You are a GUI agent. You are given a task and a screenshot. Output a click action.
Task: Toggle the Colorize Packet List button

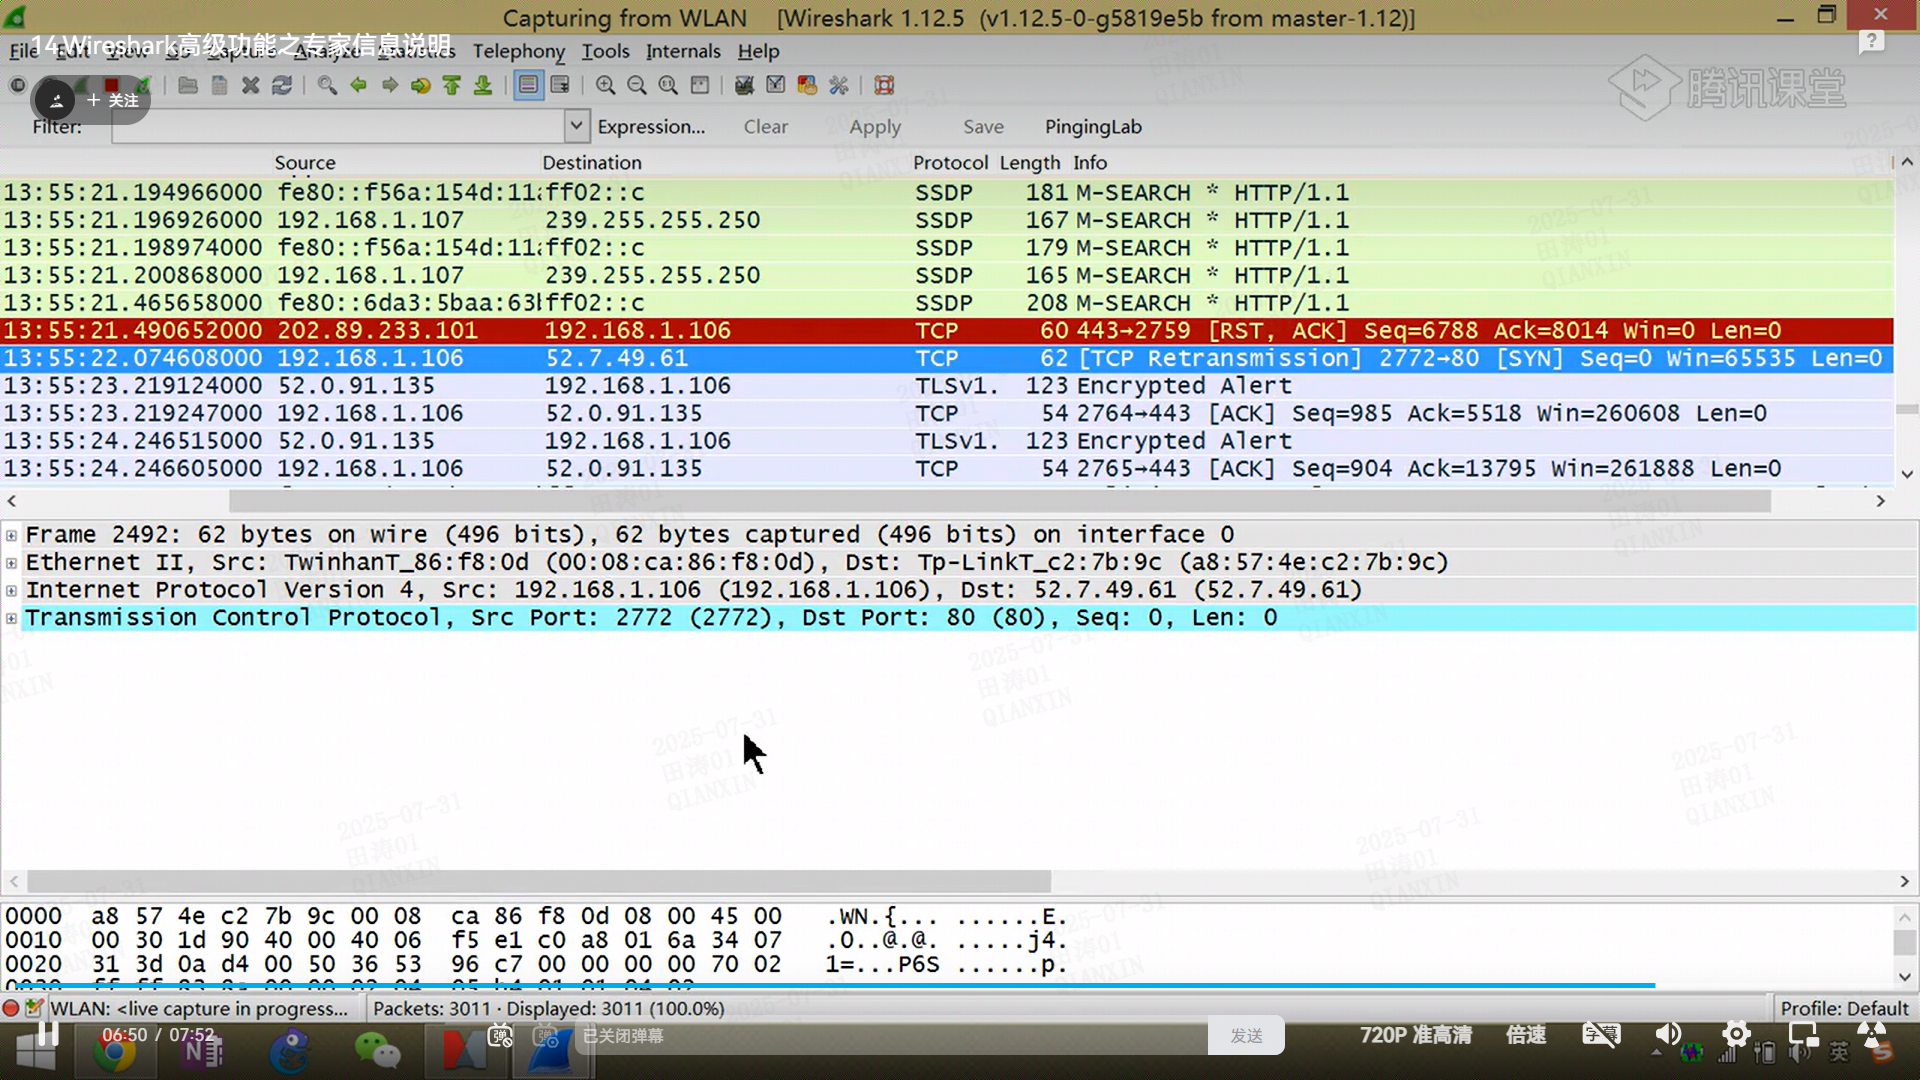click(528, 85)
